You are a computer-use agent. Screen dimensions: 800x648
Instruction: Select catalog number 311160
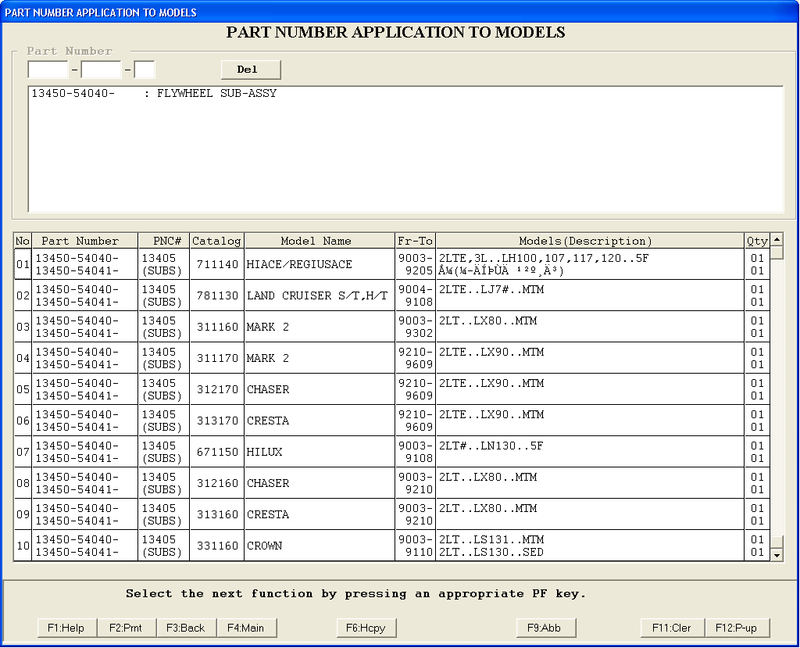[217, 327]
